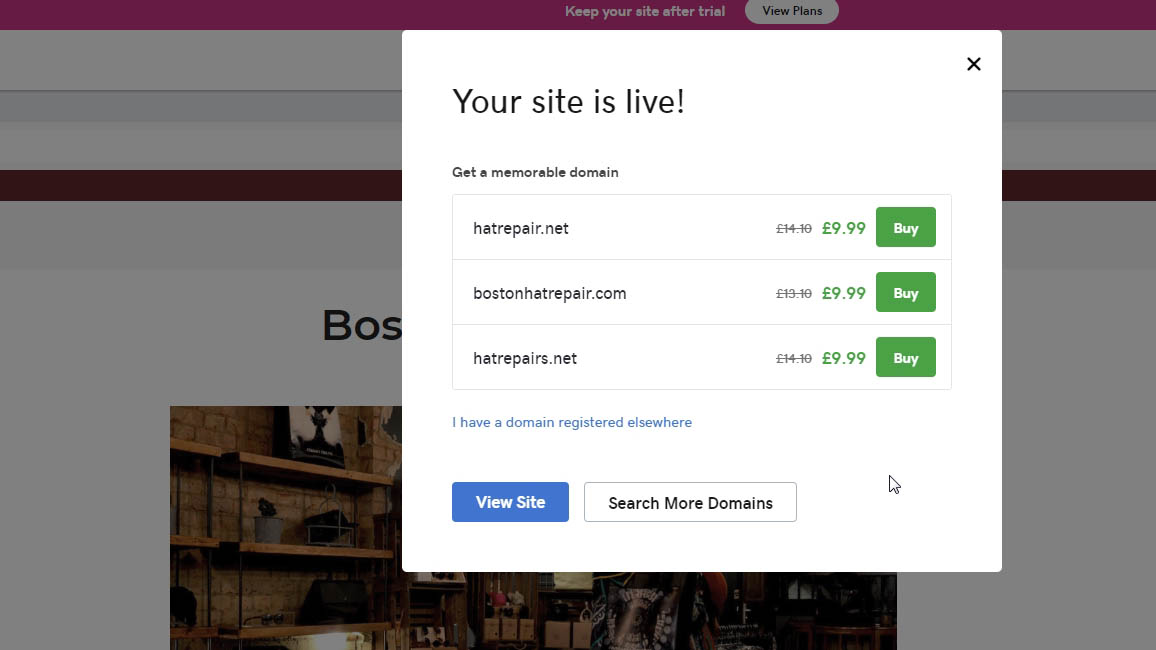Image resolution: width=1156 pixels, height=650 pixels.
Task: Search for more domains
Action: (690, 502)
